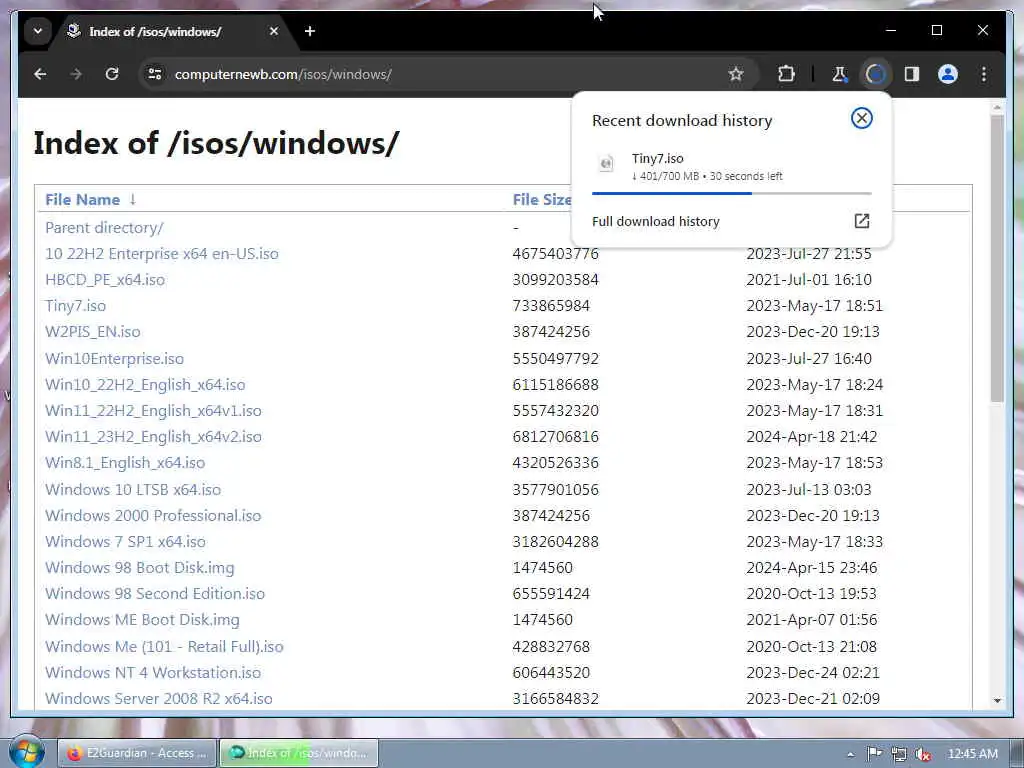
Task: Reload the current page
Action: point(112,74)
